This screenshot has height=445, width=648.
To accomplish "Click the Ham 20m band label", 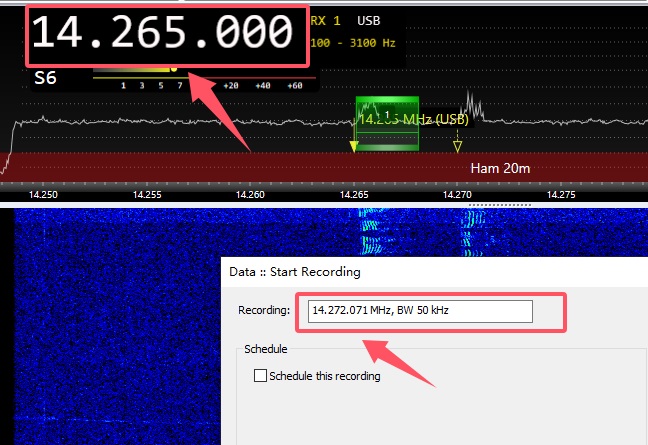I will click(x=498, y=168).
